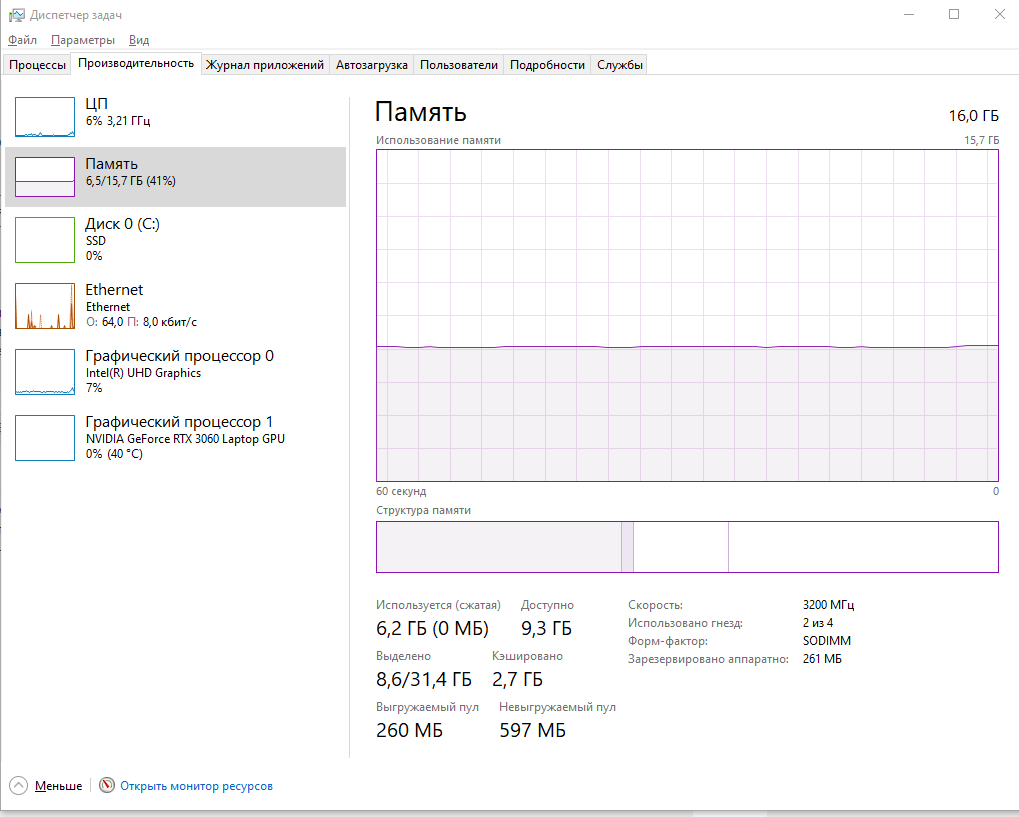
Task: Click the Task Manager title bar icon
Action: [x=16, y=15]
